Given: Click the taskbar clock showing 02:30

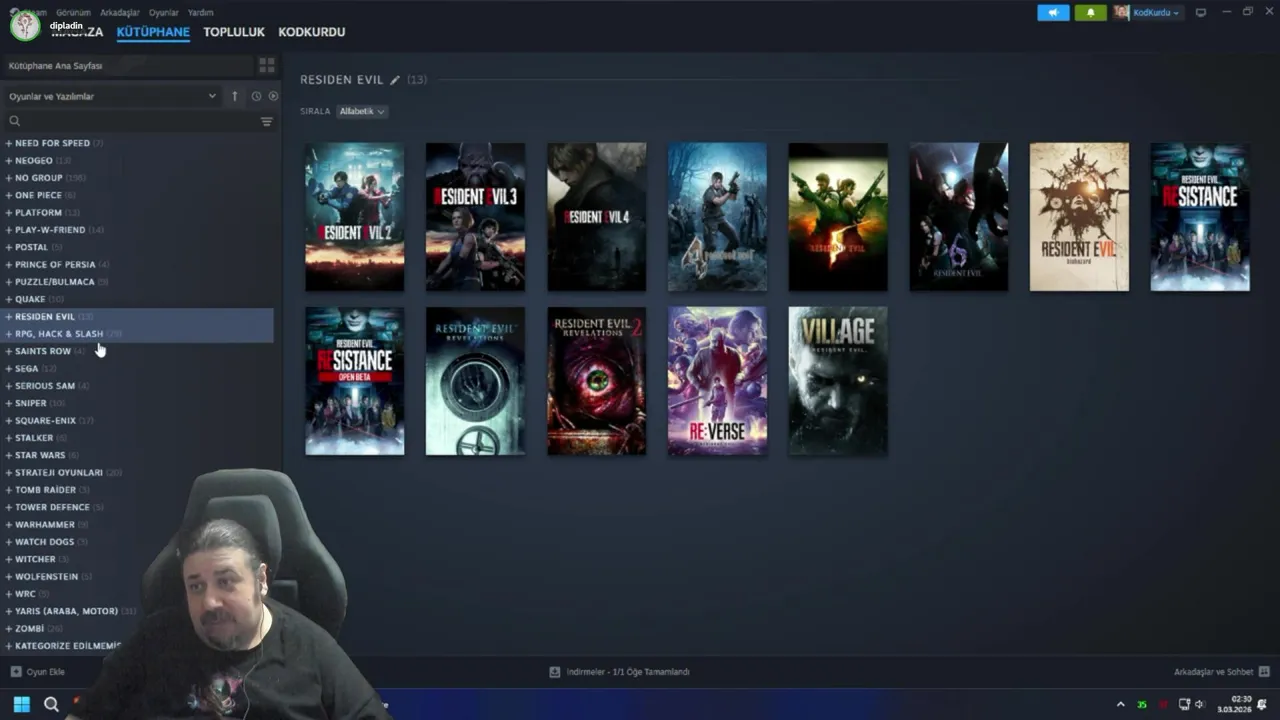Looking at the screenshot, I should [1233, 704].
